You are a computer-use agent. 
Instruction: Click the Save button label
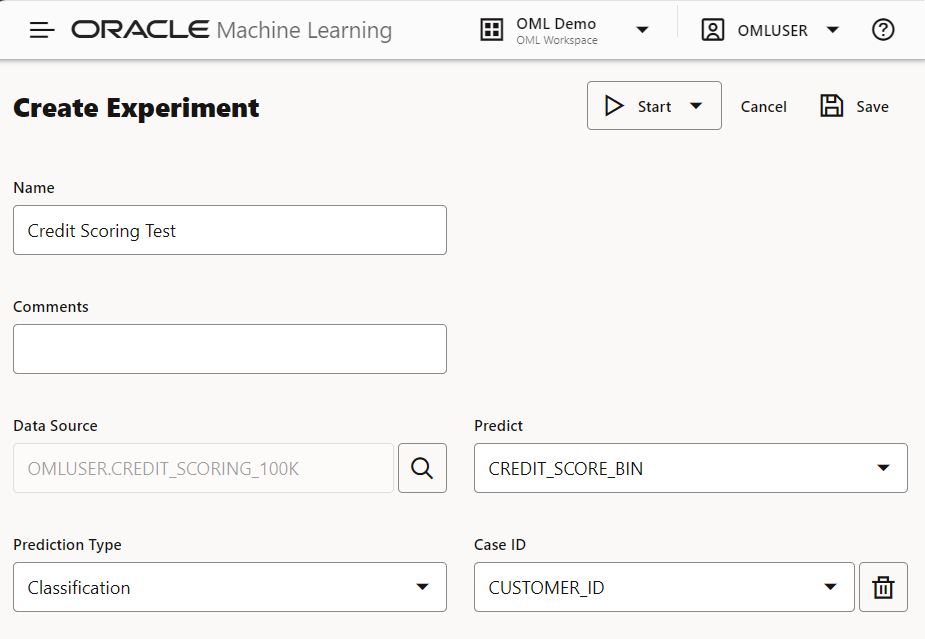(x=872, y=106)
